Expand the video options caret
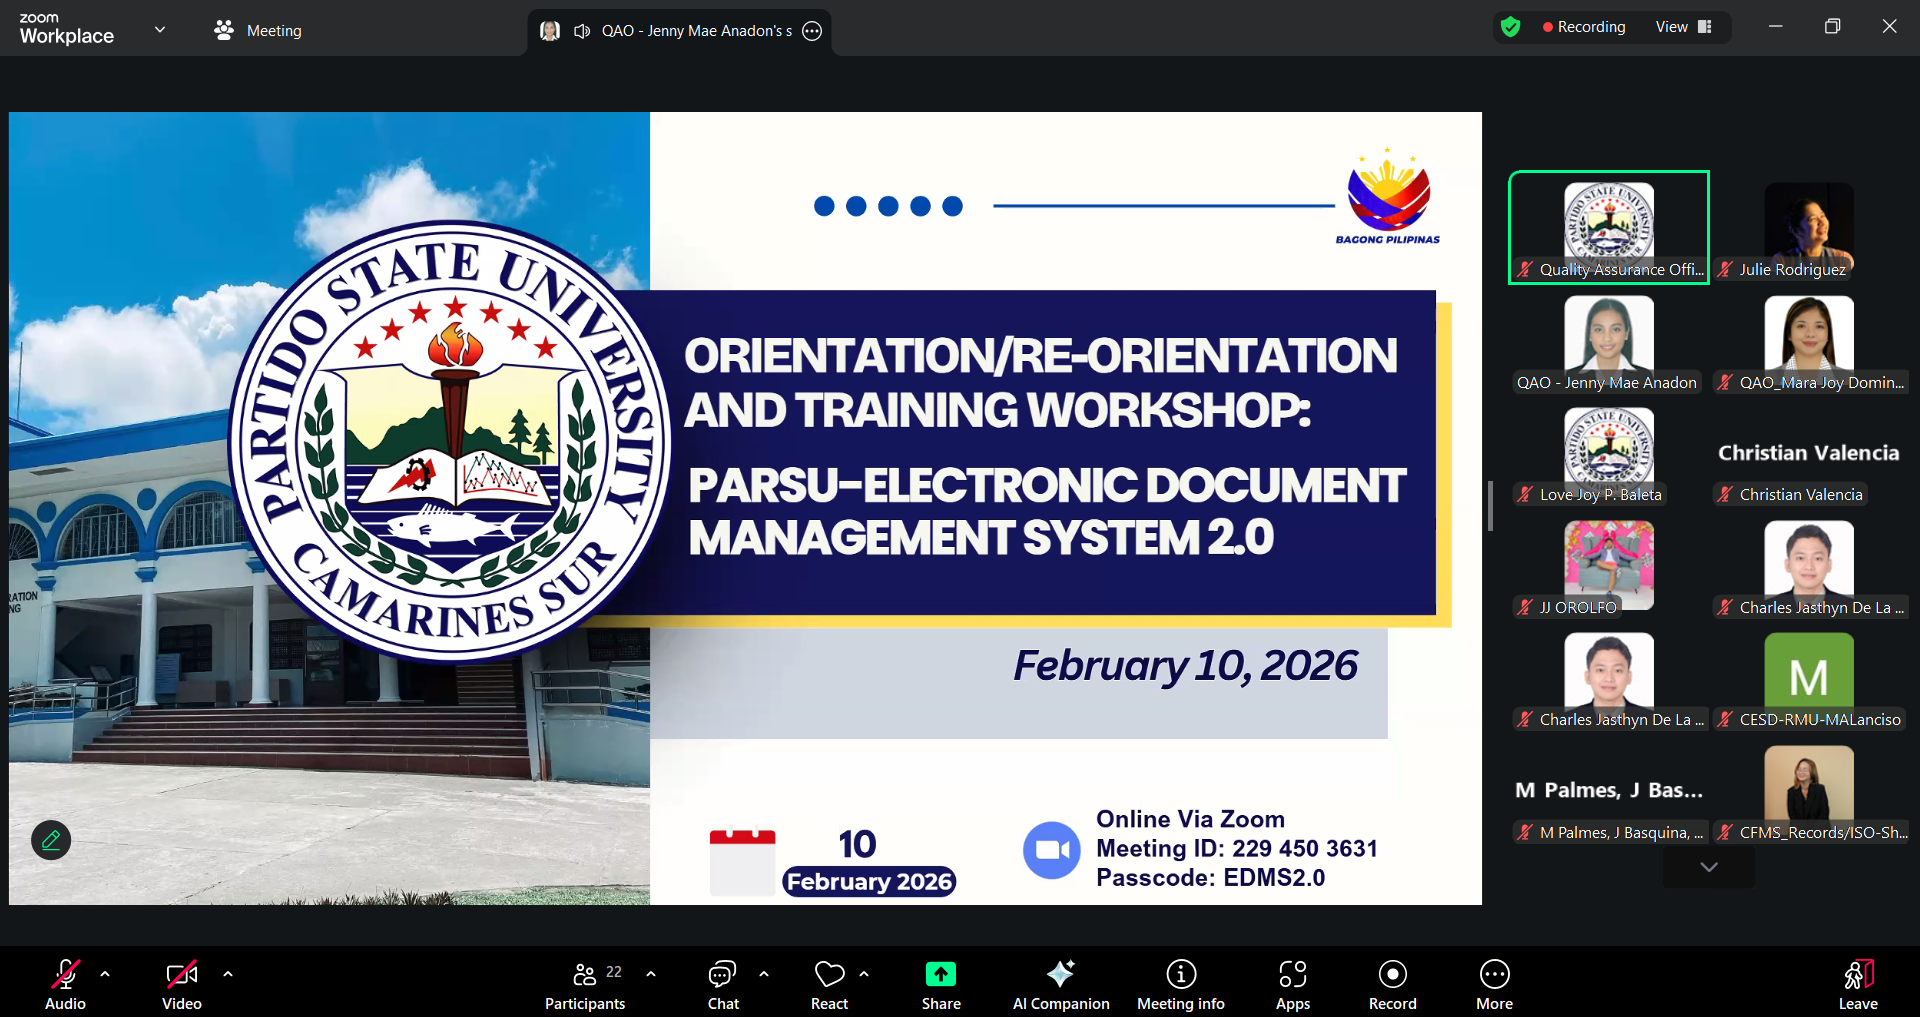 click(x=228, y=973)
